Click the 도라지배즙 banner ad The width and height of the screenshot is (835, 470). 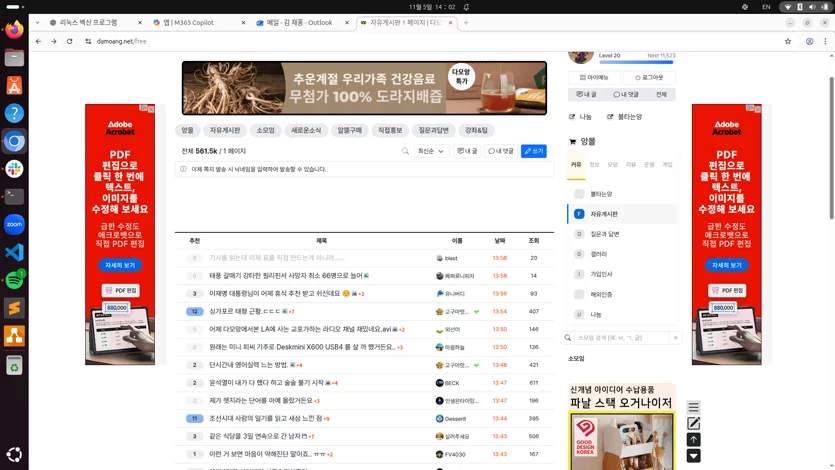click(x=364, y=88)
